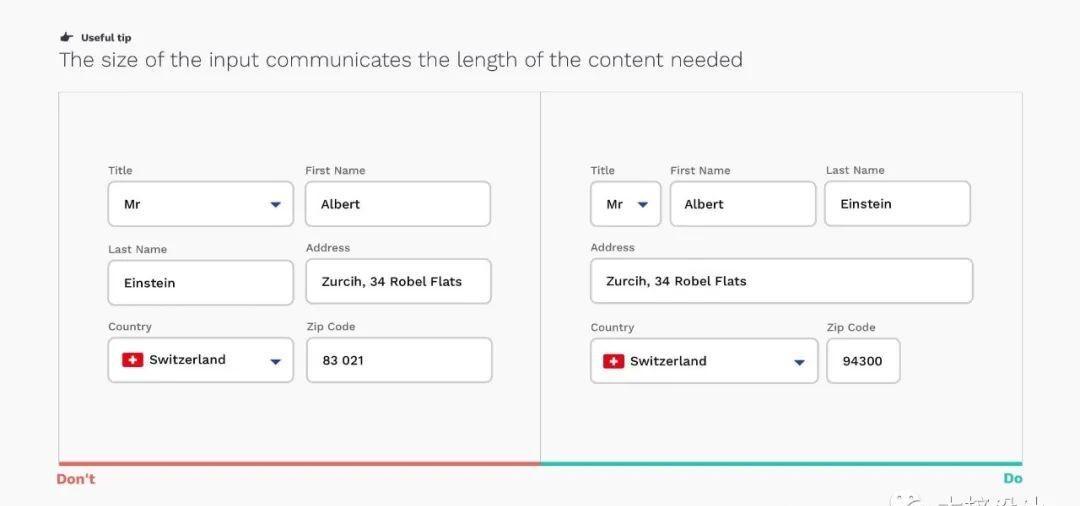The width and height of the screenshot is (1080, 506).
Task: Open the narrow Mr Title dropdown in Do form
Action: [625, 204]
